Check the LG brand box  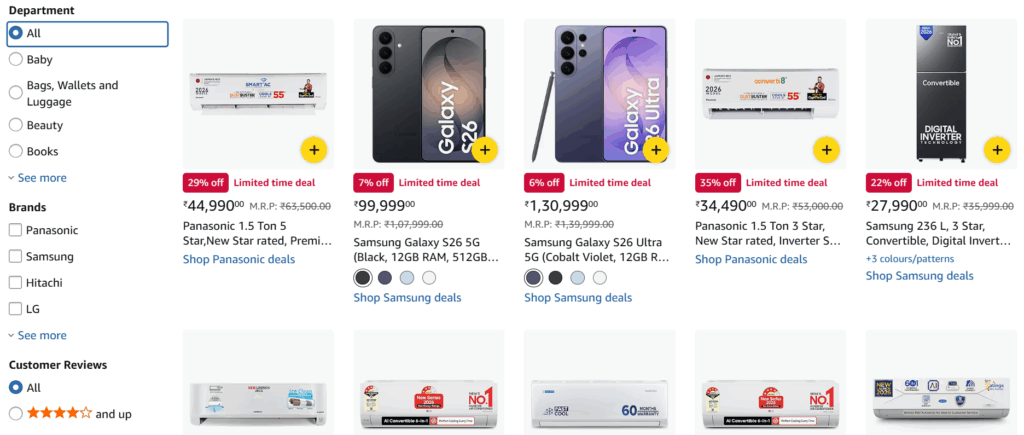pyautogui.click(x=16, y=309)
